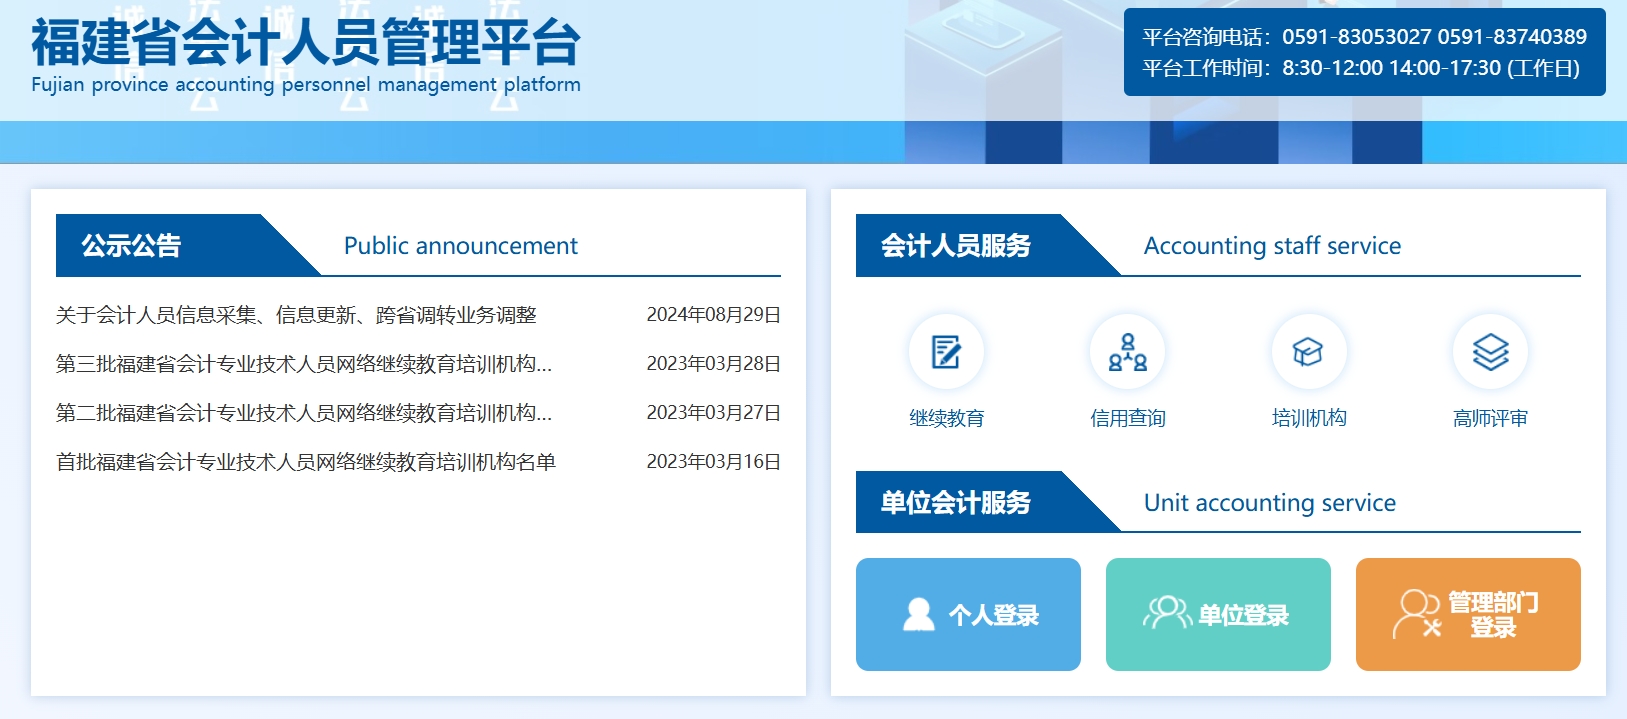Click the group icon in 单位登录
1627x719 pixels.
(x=1166, y=613)
